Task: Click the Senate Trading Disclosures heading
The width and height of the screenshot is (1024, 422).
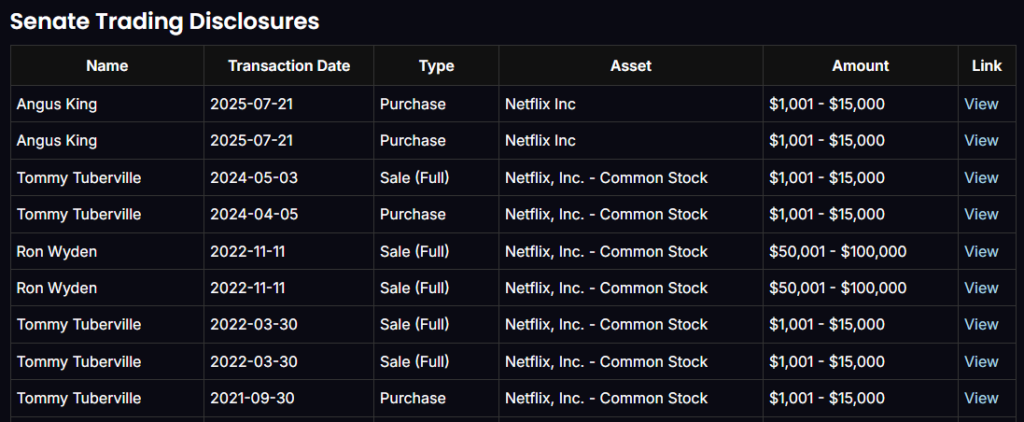Action: (x=165, y=20)
